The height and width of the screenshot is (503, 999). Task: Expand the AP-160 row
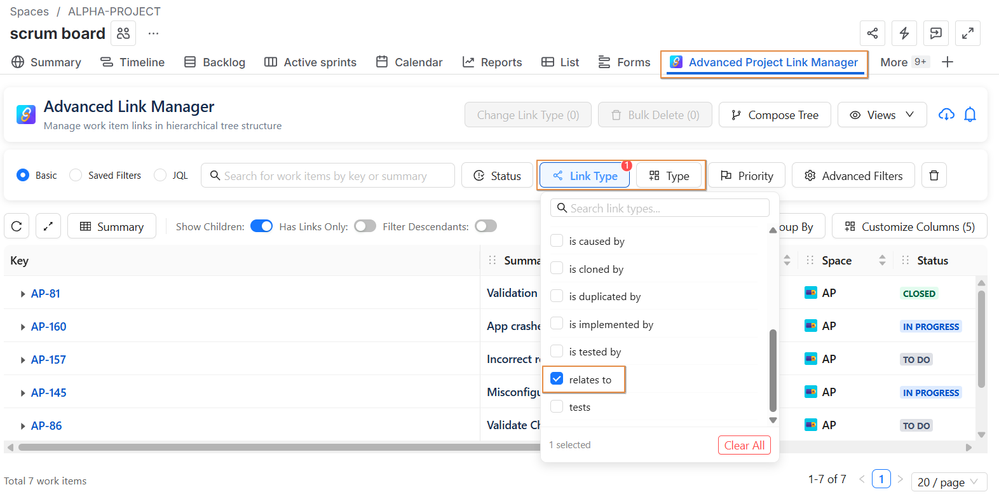coord(23,326)
